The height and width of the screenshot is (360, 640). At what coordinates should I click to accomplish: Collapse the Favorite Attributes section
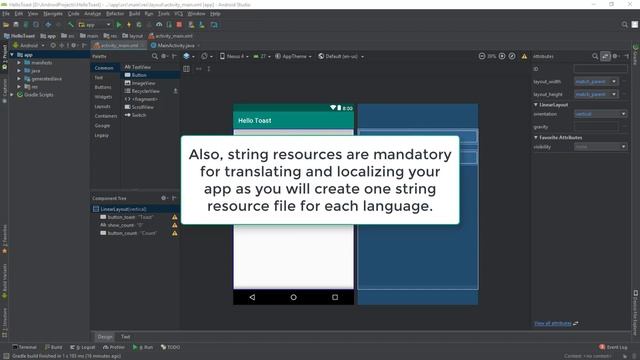click(536, 138)
